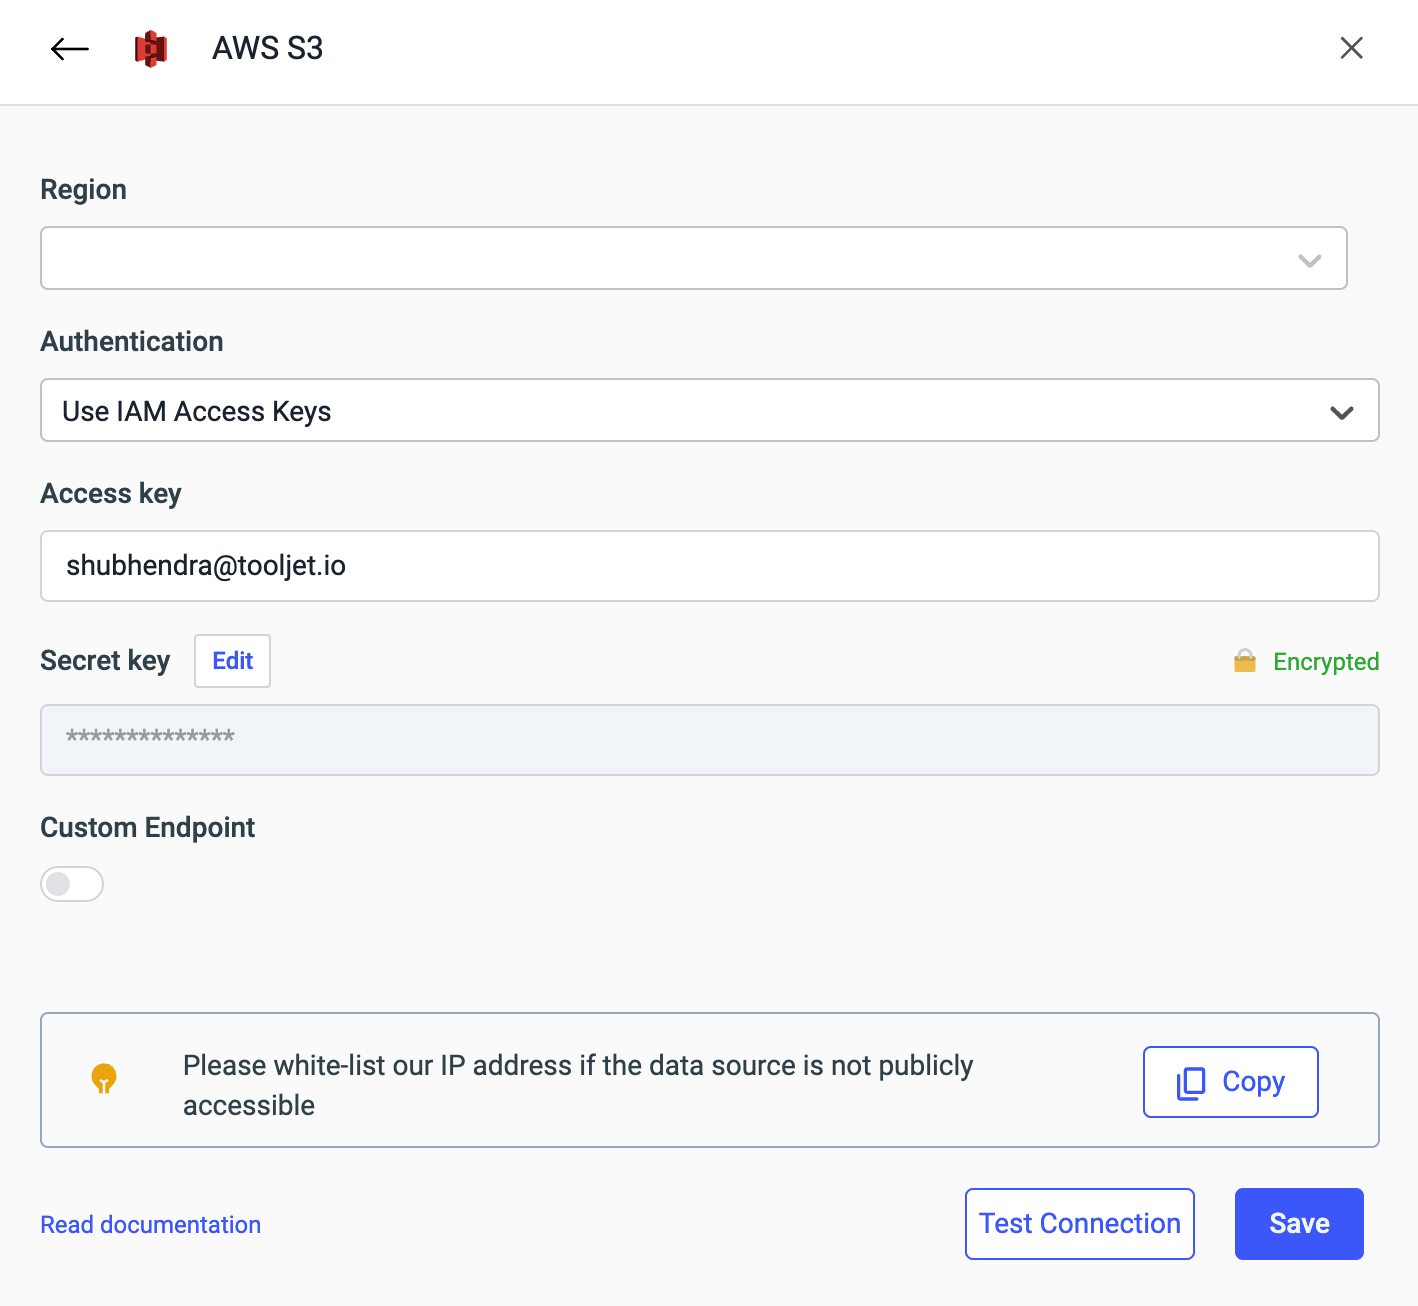Open the Read documentation link
The width and height of the screenshot is (1418, 1306).
tap(151, 1225)
